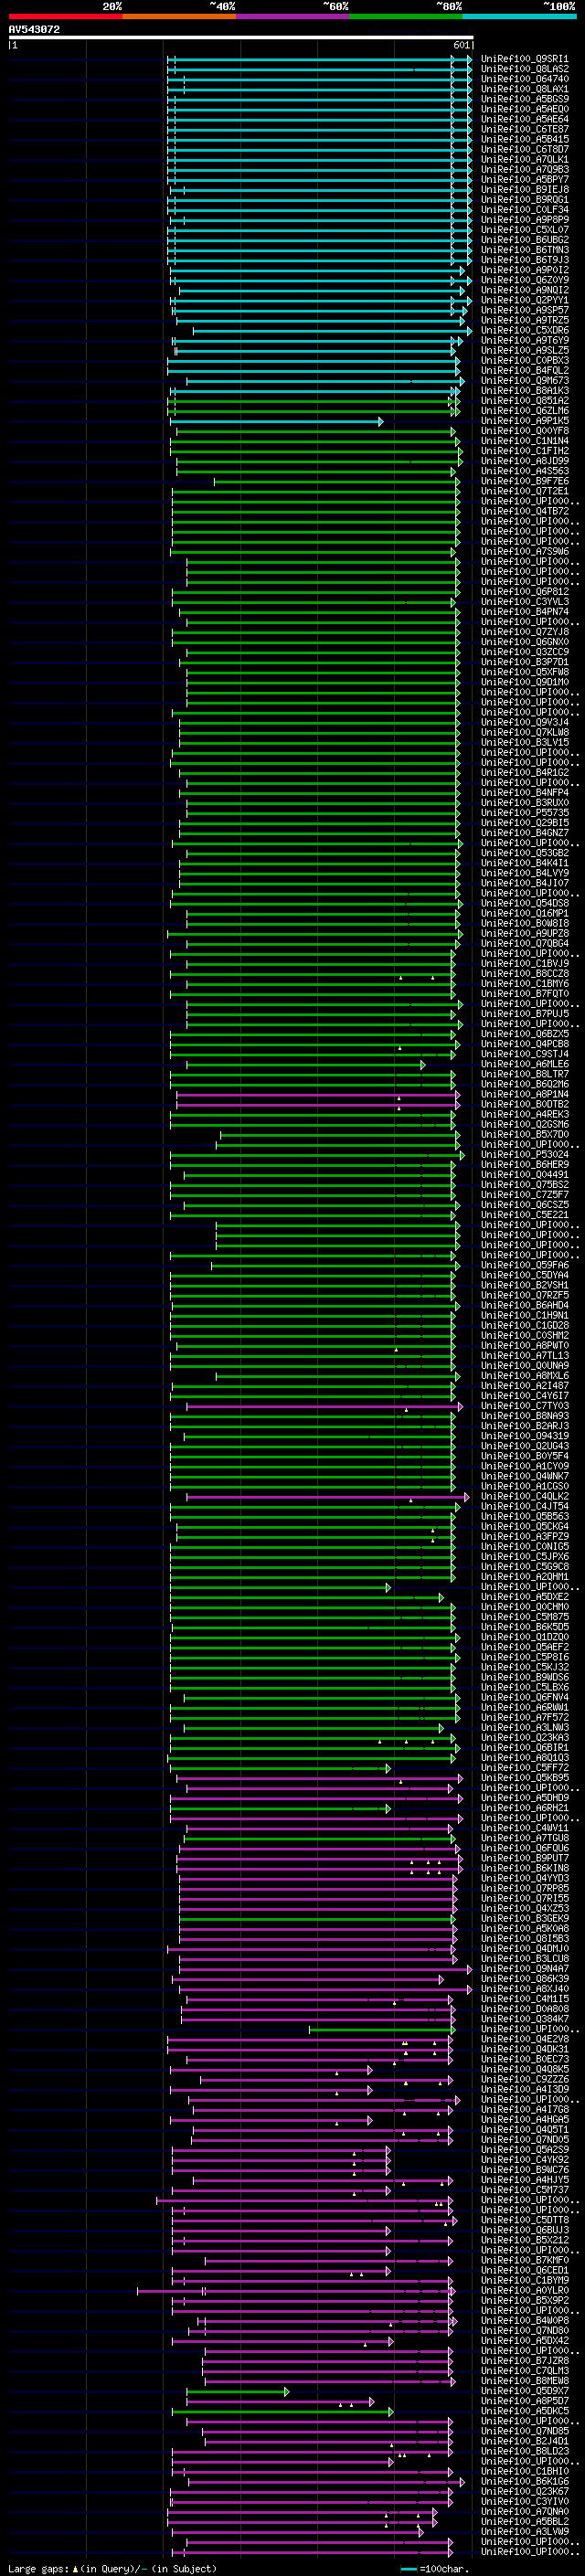Open hit UniRef100_Q9SRI1

524,59
